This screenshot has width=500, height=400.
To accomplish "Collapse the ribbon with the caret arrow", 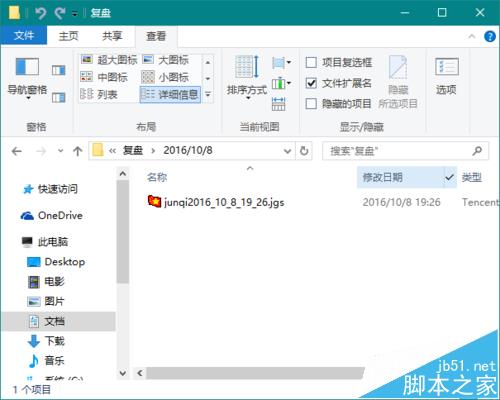I will 472,36.
